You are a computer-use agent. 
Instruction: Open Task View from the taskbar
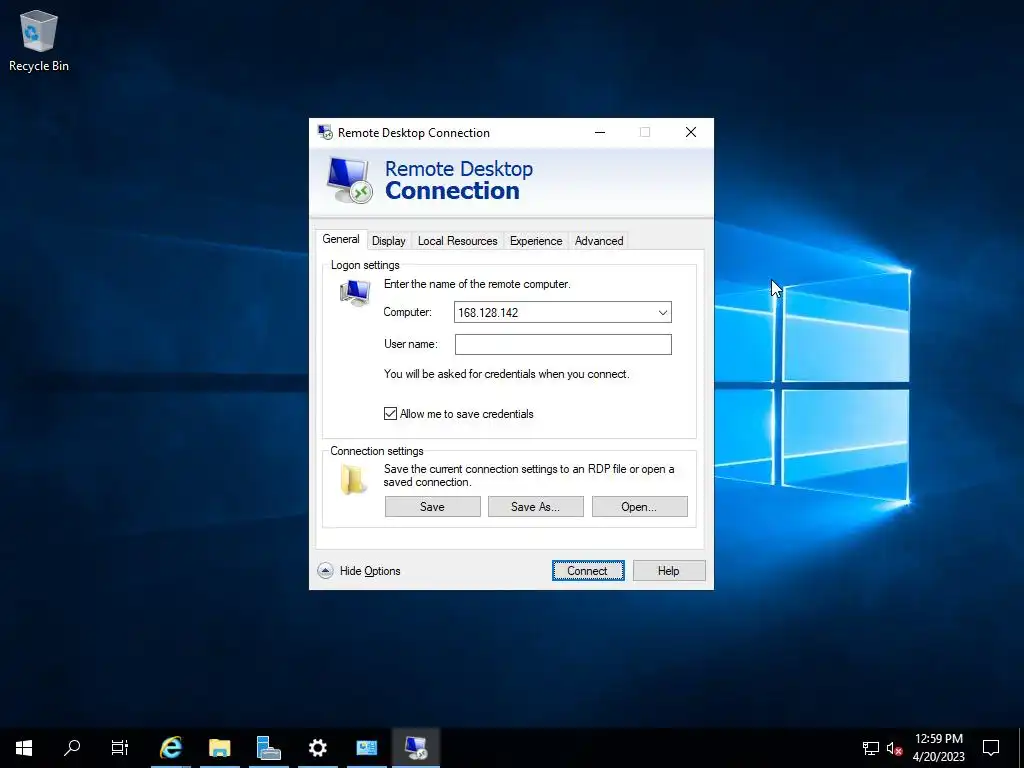(x=120, y=748)
